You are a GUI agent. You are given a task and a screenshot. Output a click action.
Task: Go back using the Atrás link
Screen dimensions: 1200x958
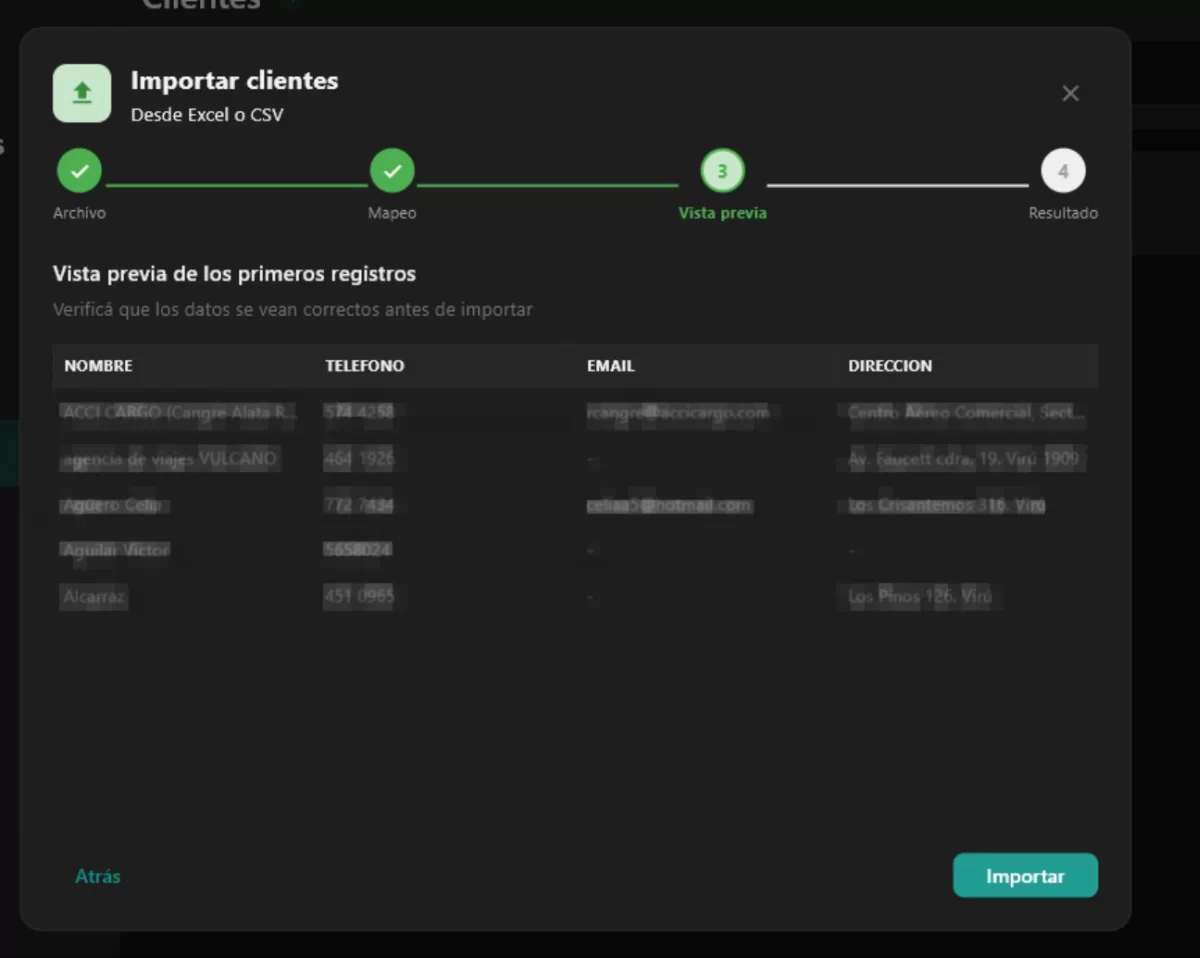pyautogui.click(x=98, y=876)
